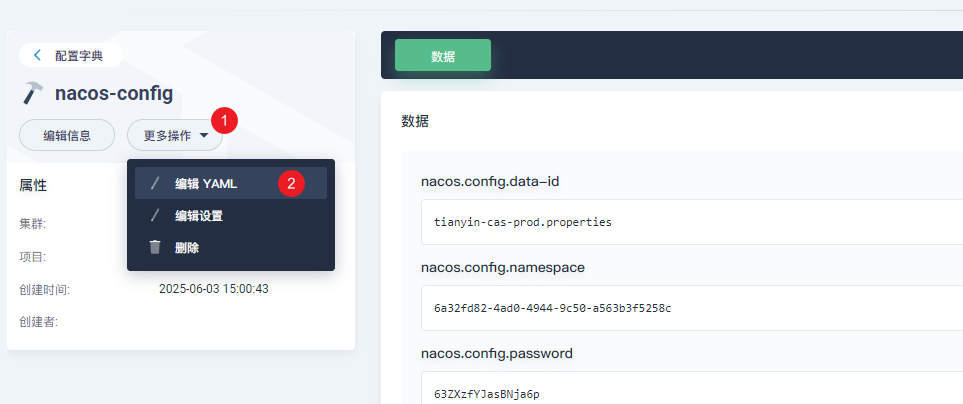
Task: Click the nacos-config title text
Action: click(x=114, y=94)
